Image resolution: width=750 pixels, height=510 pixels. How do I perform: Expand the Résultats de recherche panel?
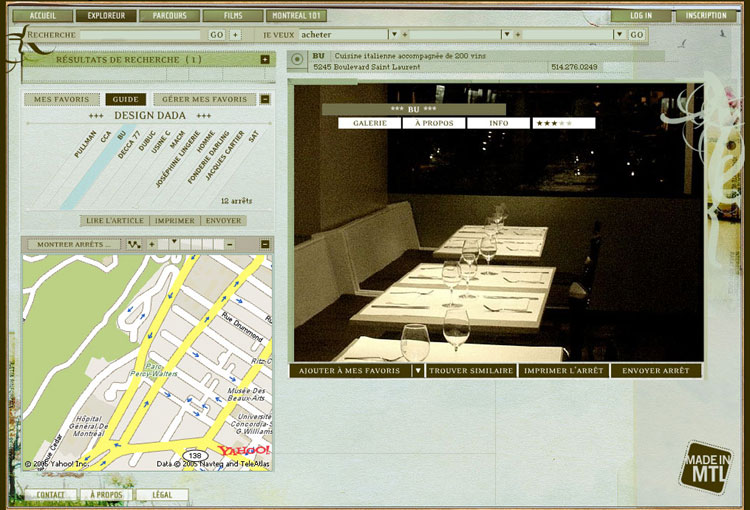pos(265,60)
